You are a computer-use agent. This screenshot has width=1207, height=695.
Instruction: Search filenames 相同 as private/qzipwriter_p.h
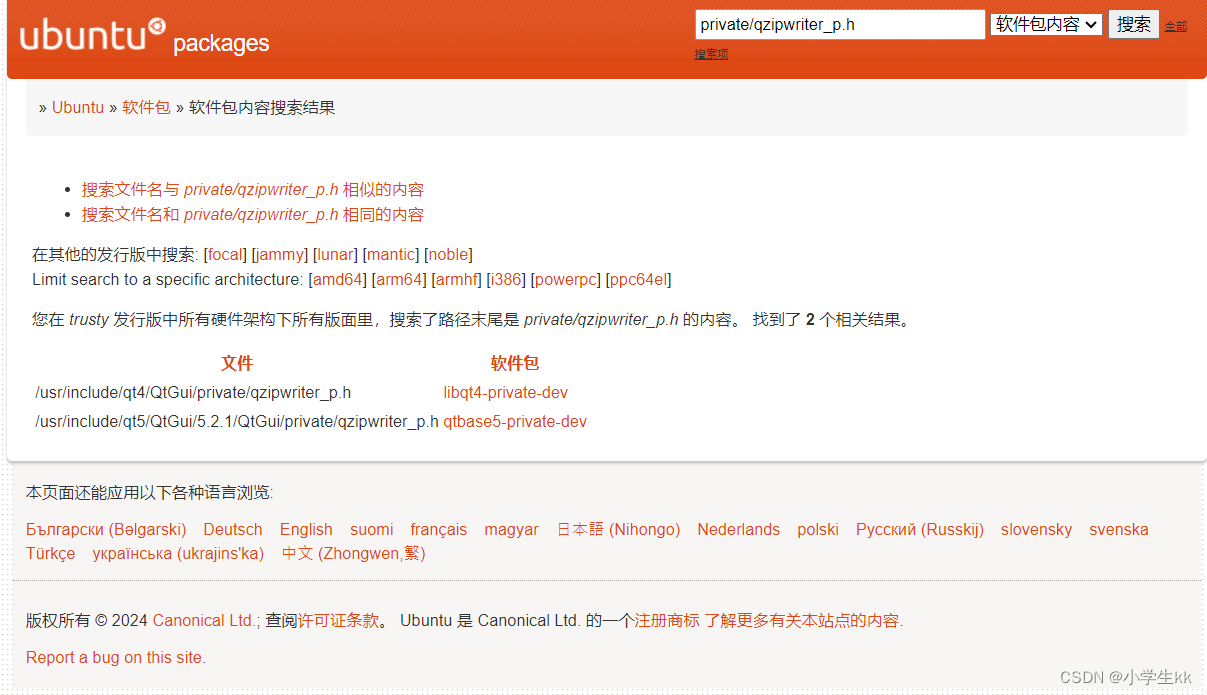[x=253, y=215]
